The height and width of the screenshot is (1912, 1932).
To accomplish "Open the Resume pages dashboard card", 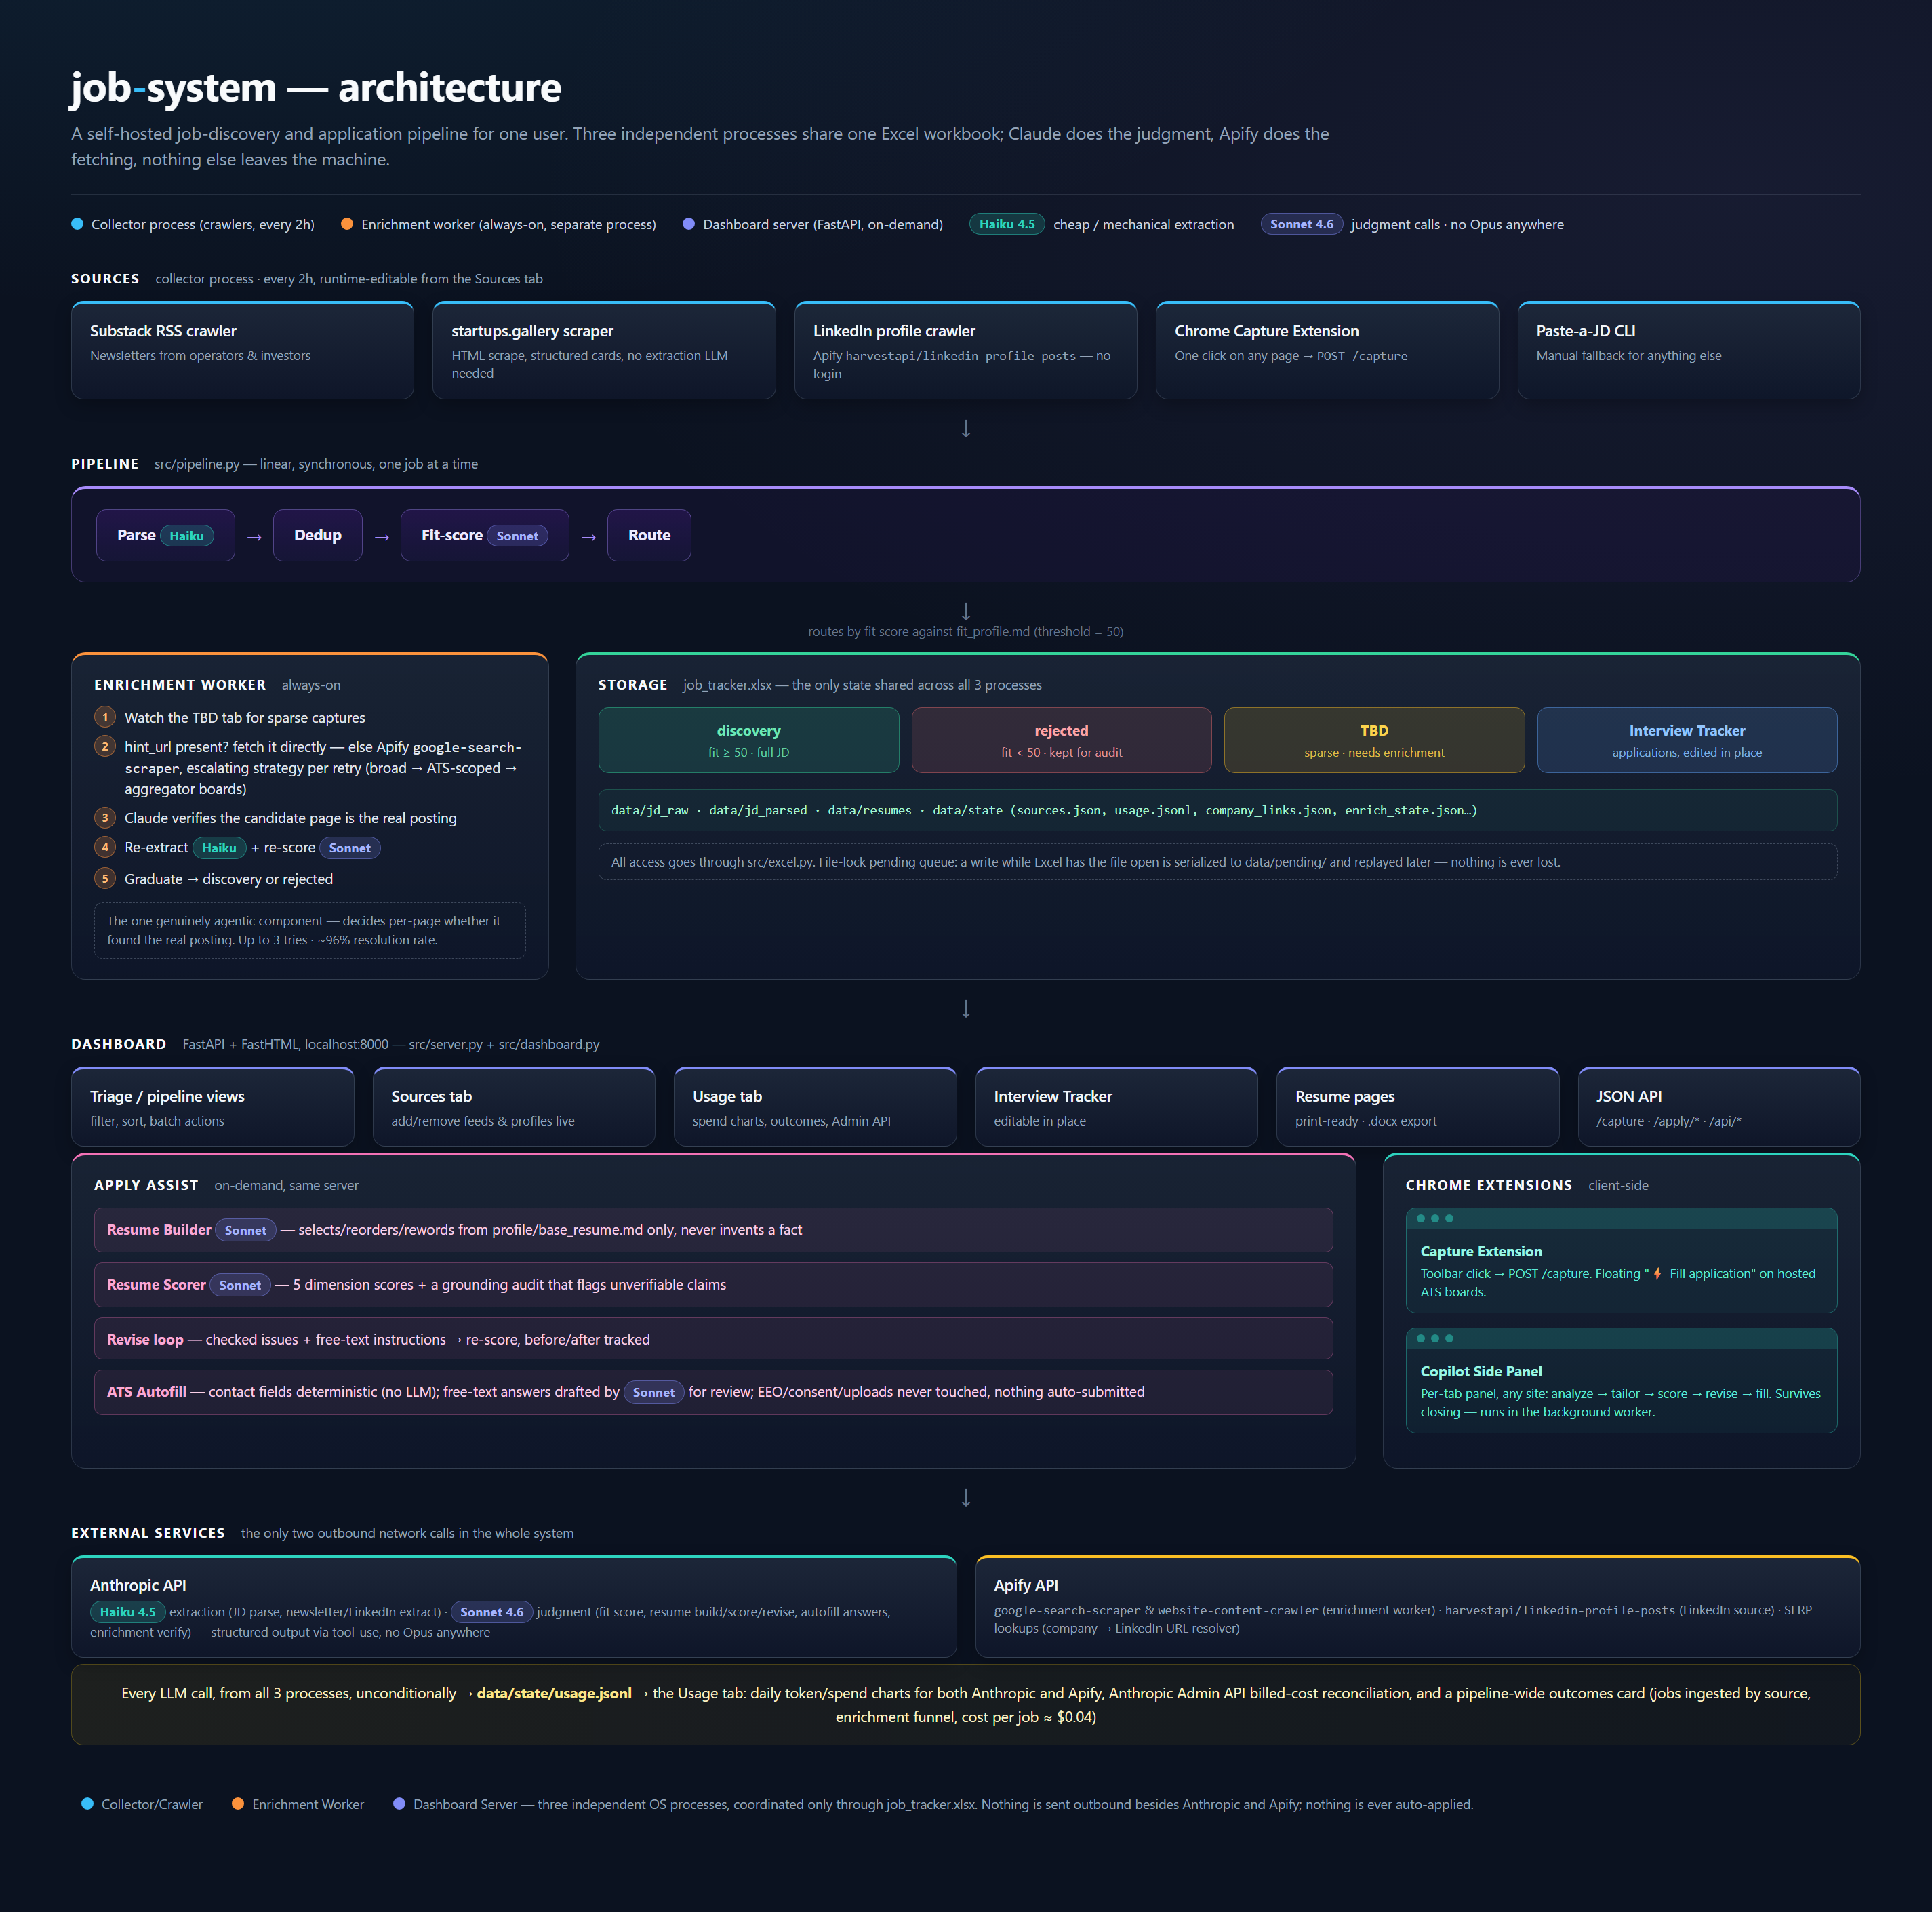I will (x=1418, y=1107).
